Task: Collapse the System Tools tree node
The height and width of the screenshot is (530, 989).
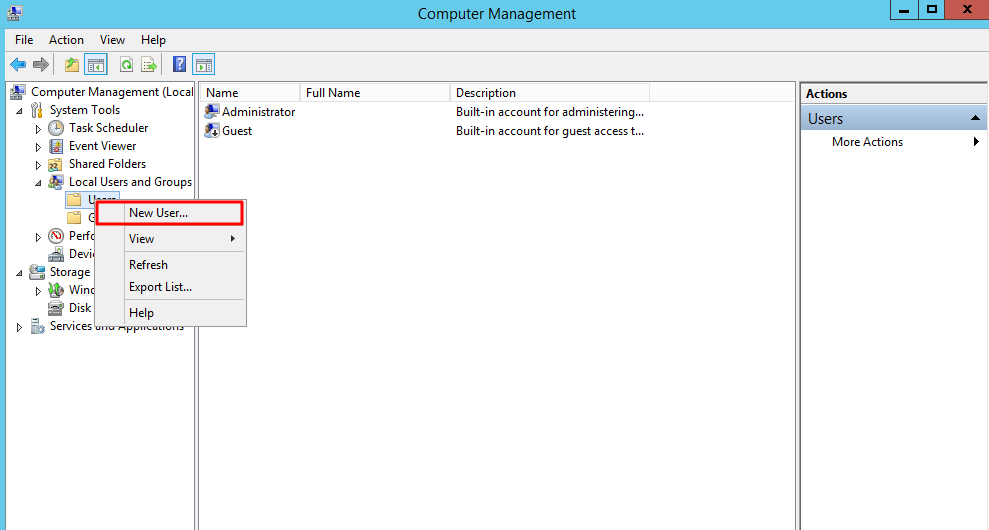Action: pos(19,110)
